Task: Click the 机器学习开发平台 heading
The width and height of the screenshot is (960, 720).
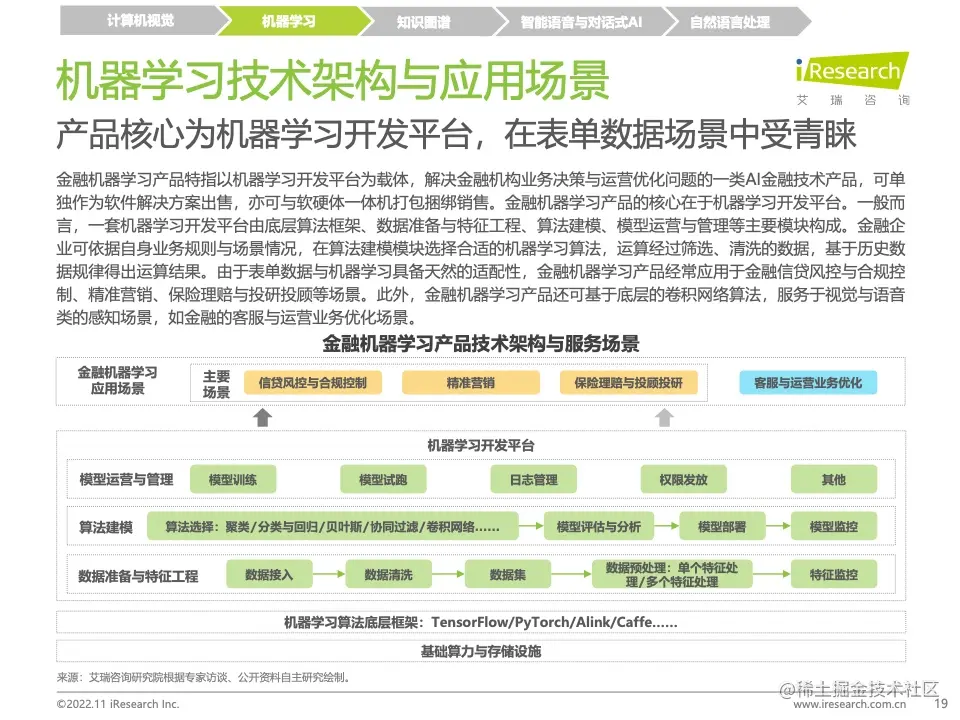Action: [481, 445]
